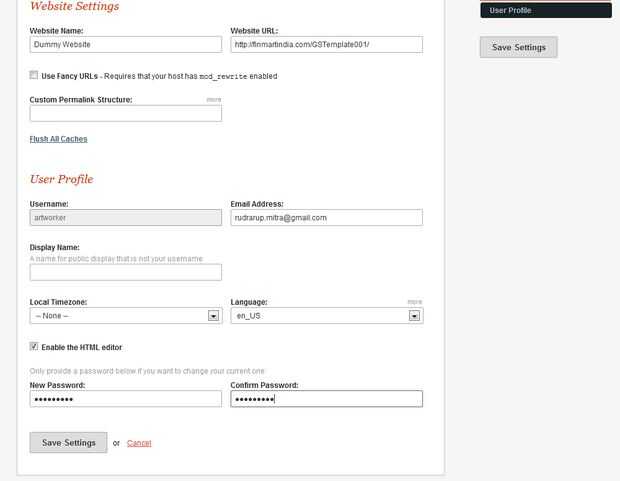620x481 pixels.
Task: Click the New Password field
Action: tap(126, 399)
